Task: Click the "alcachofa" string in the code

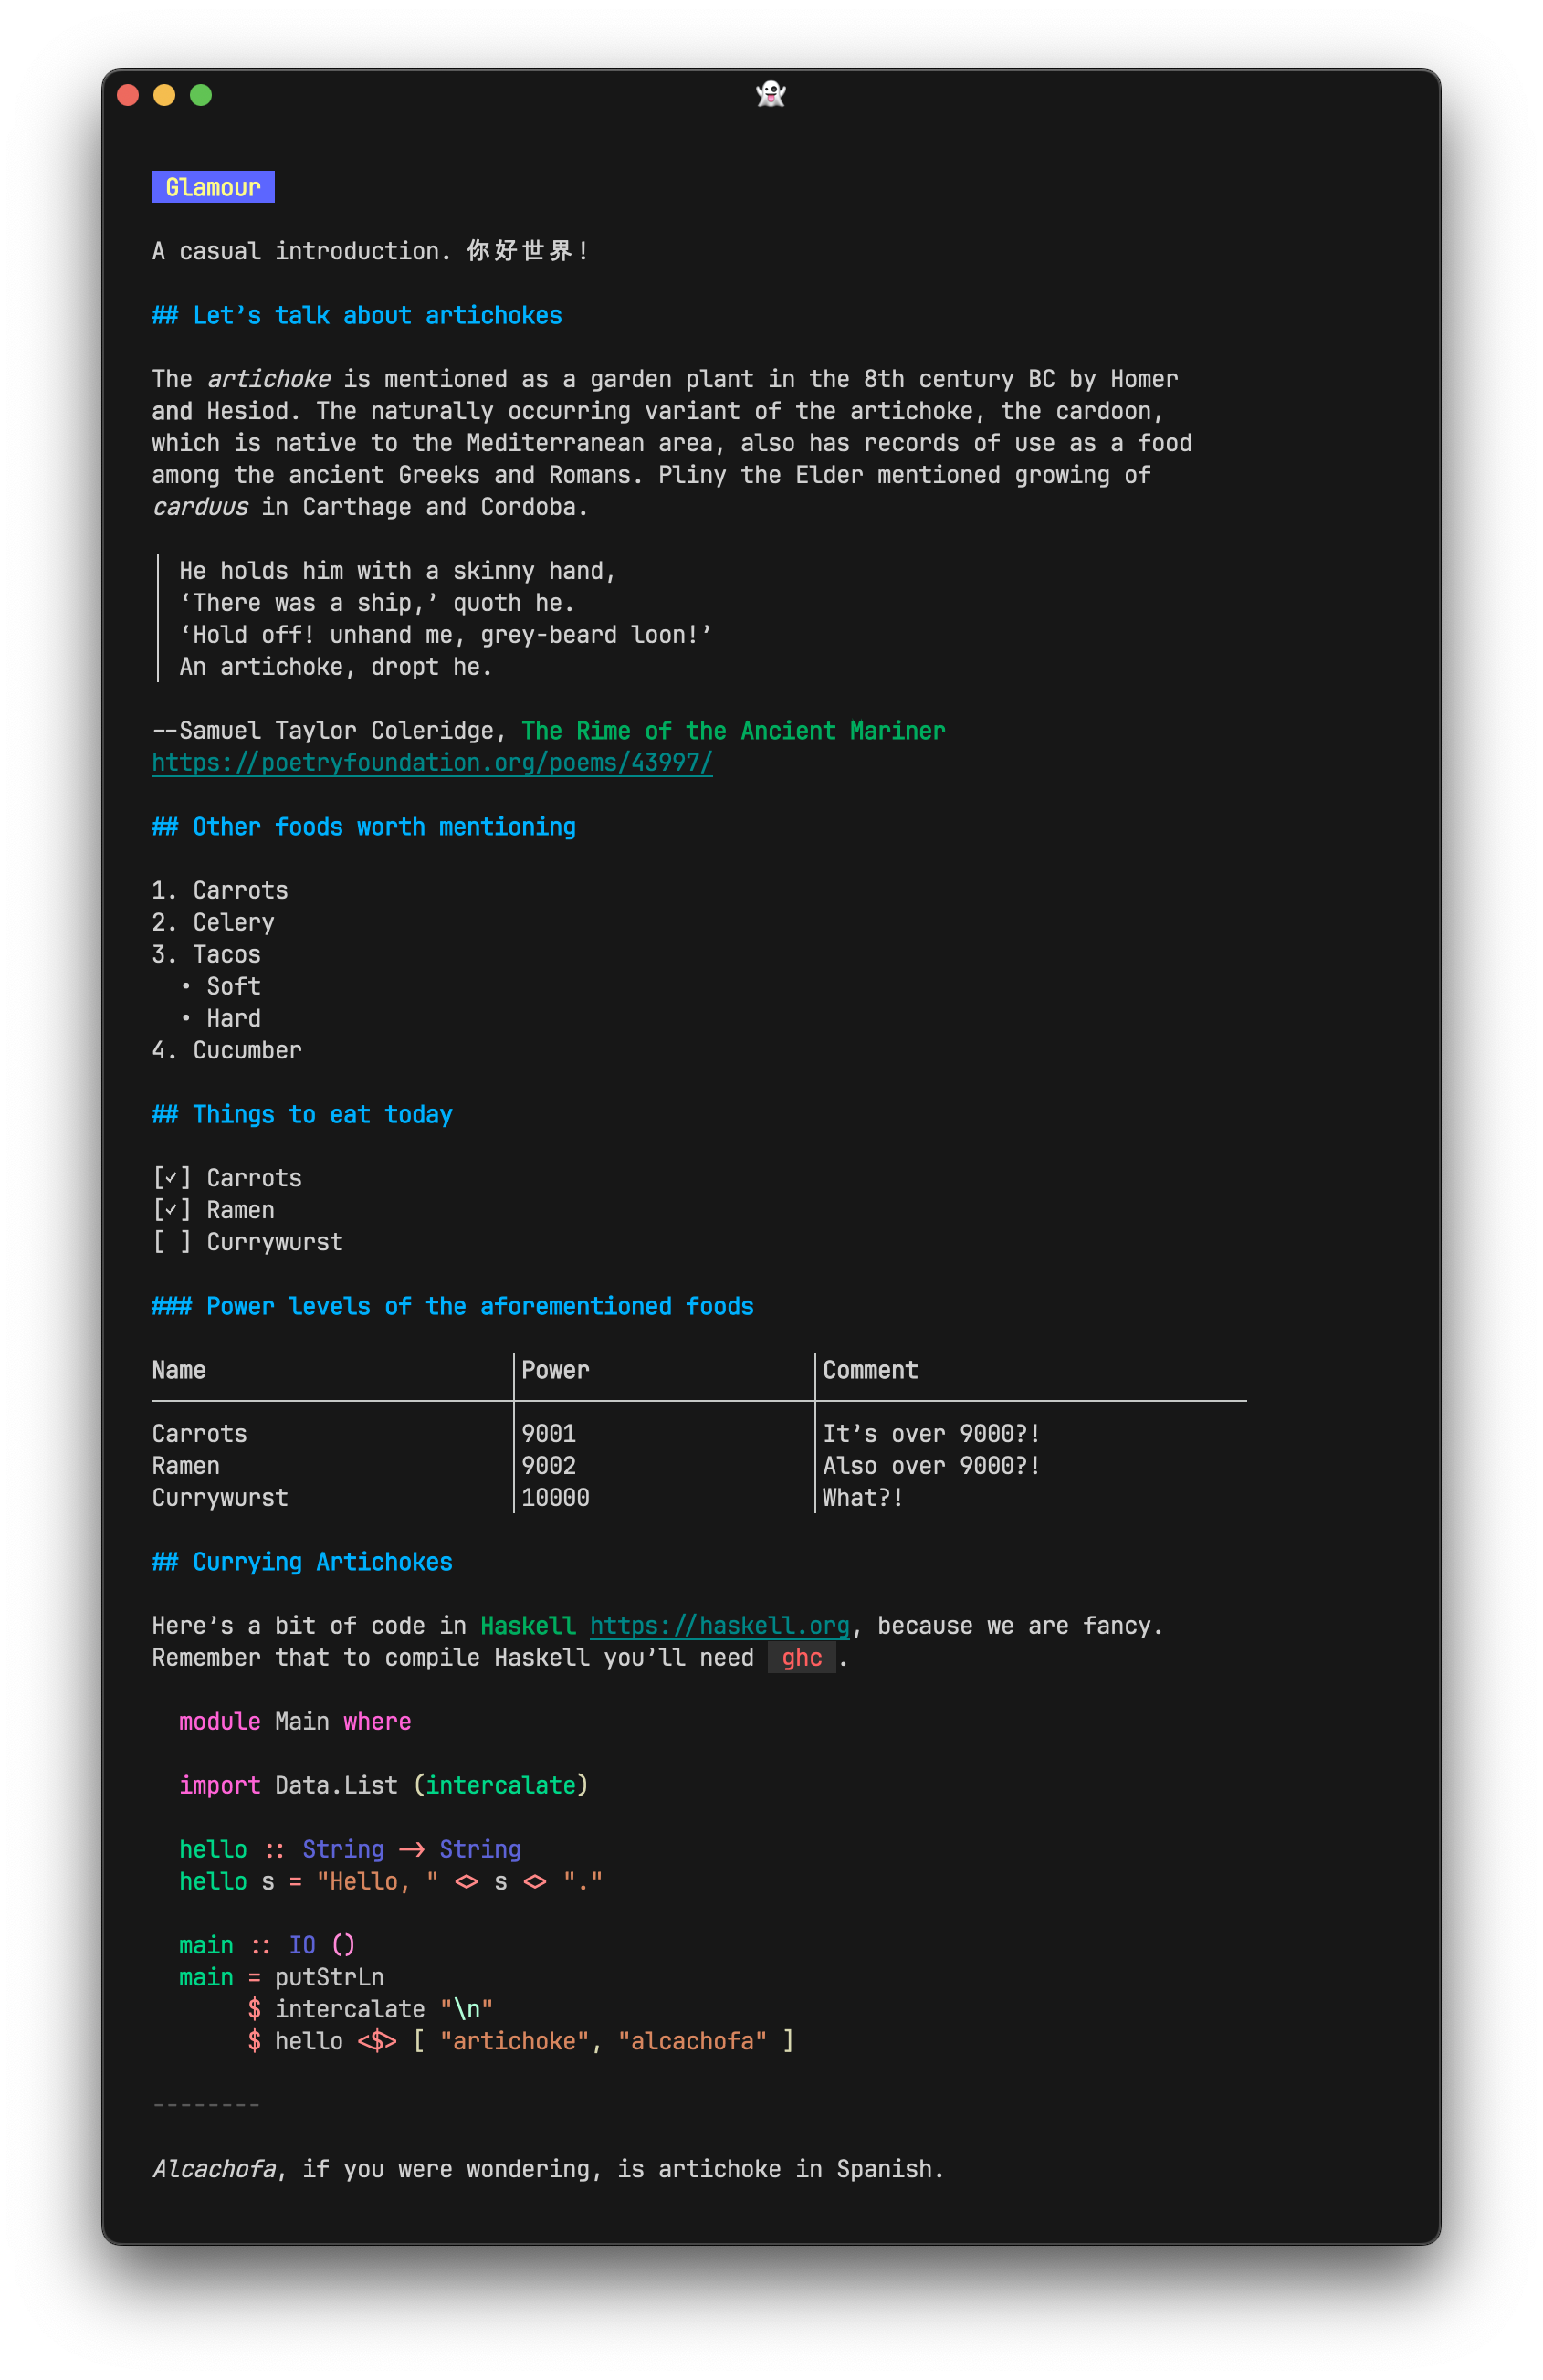Action: pyautogui.click(x=692, y=2041)
